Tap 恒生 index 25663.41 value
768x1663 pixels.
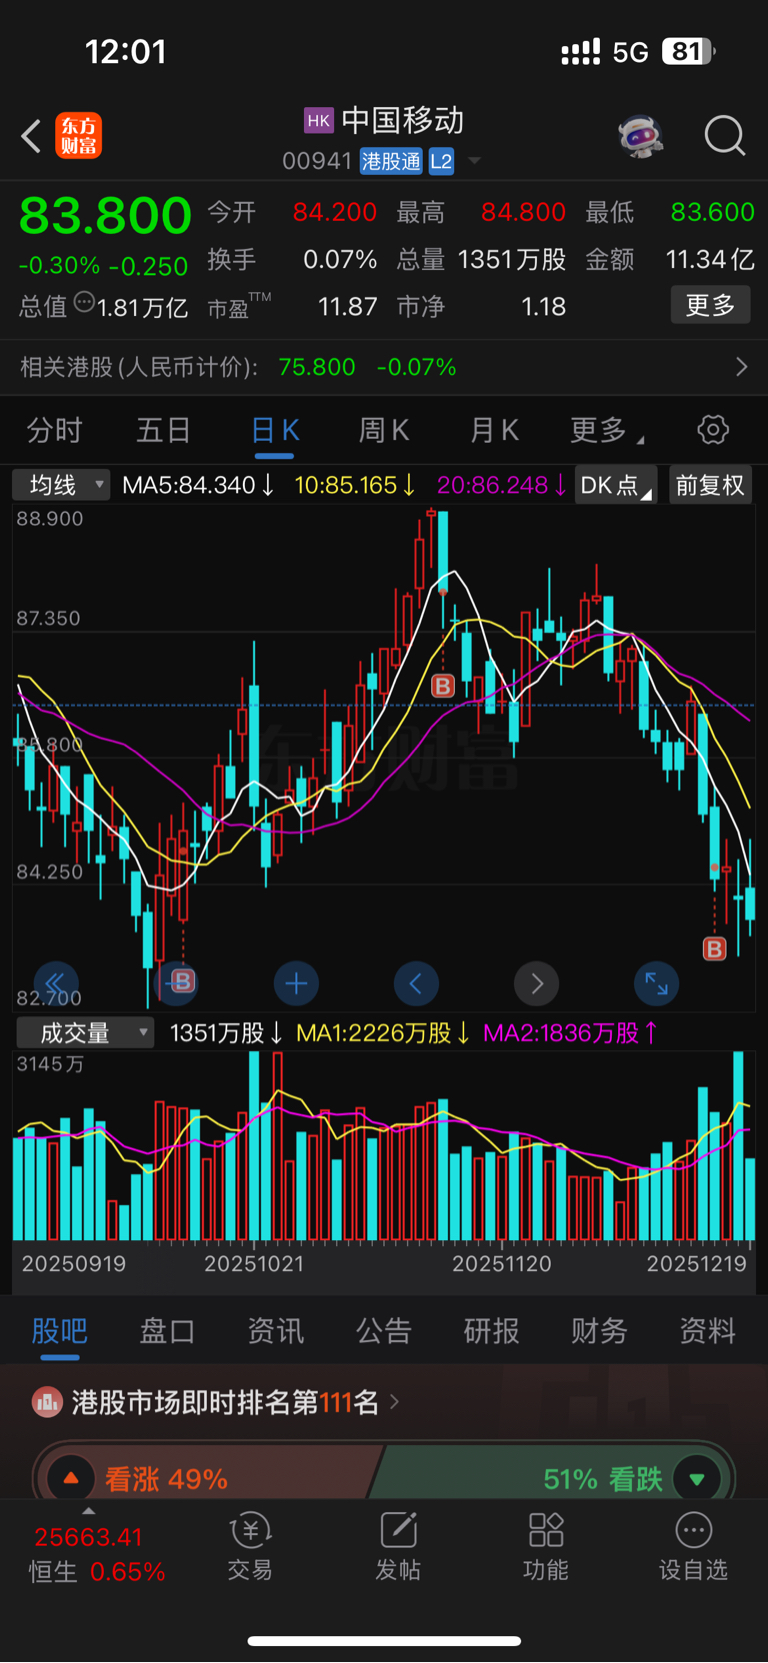pos(88,1537)
